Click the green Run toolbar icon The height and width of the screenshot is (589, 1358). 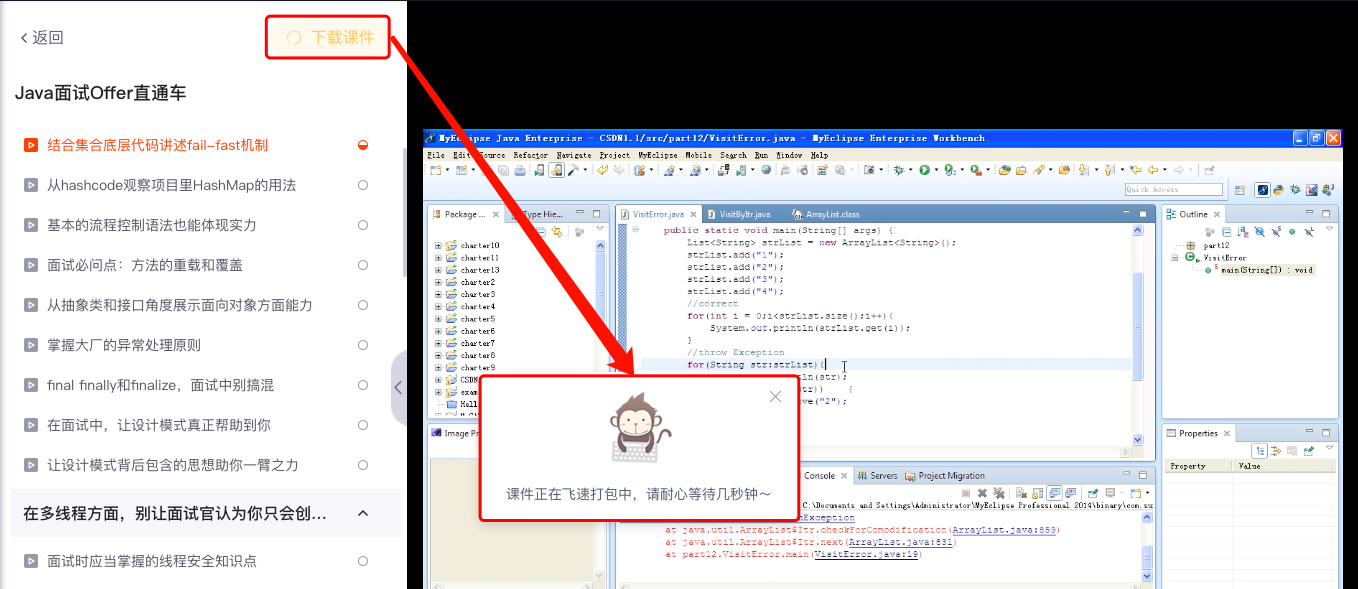pos(924,170)
